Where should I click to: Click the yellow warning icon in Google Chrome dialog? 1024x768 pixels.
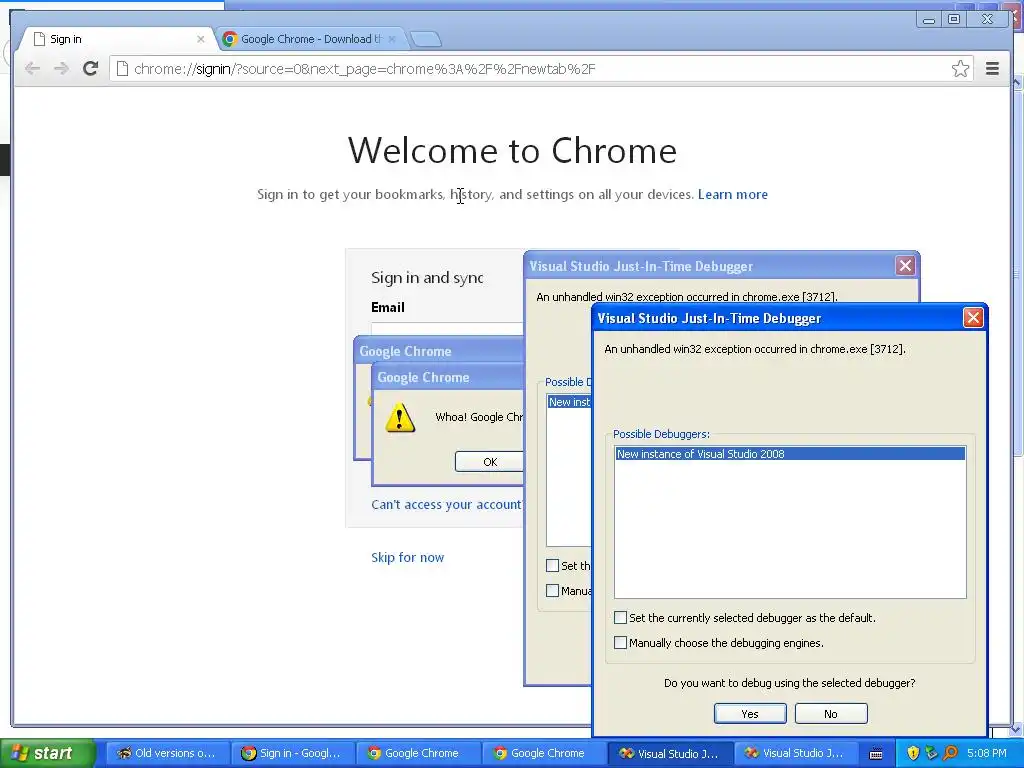[400, 418]
